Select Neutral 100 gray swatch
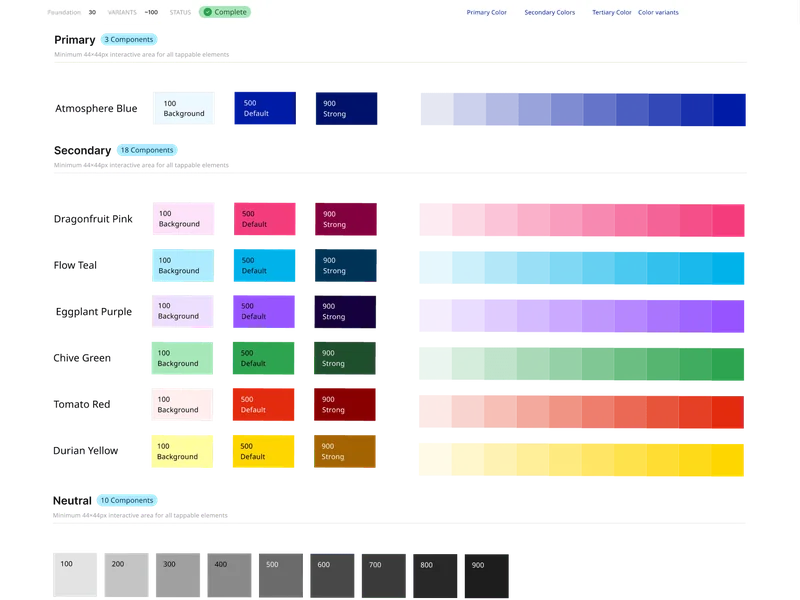The height and width of the screenshot is (600, 800). [x=75, y=575]
